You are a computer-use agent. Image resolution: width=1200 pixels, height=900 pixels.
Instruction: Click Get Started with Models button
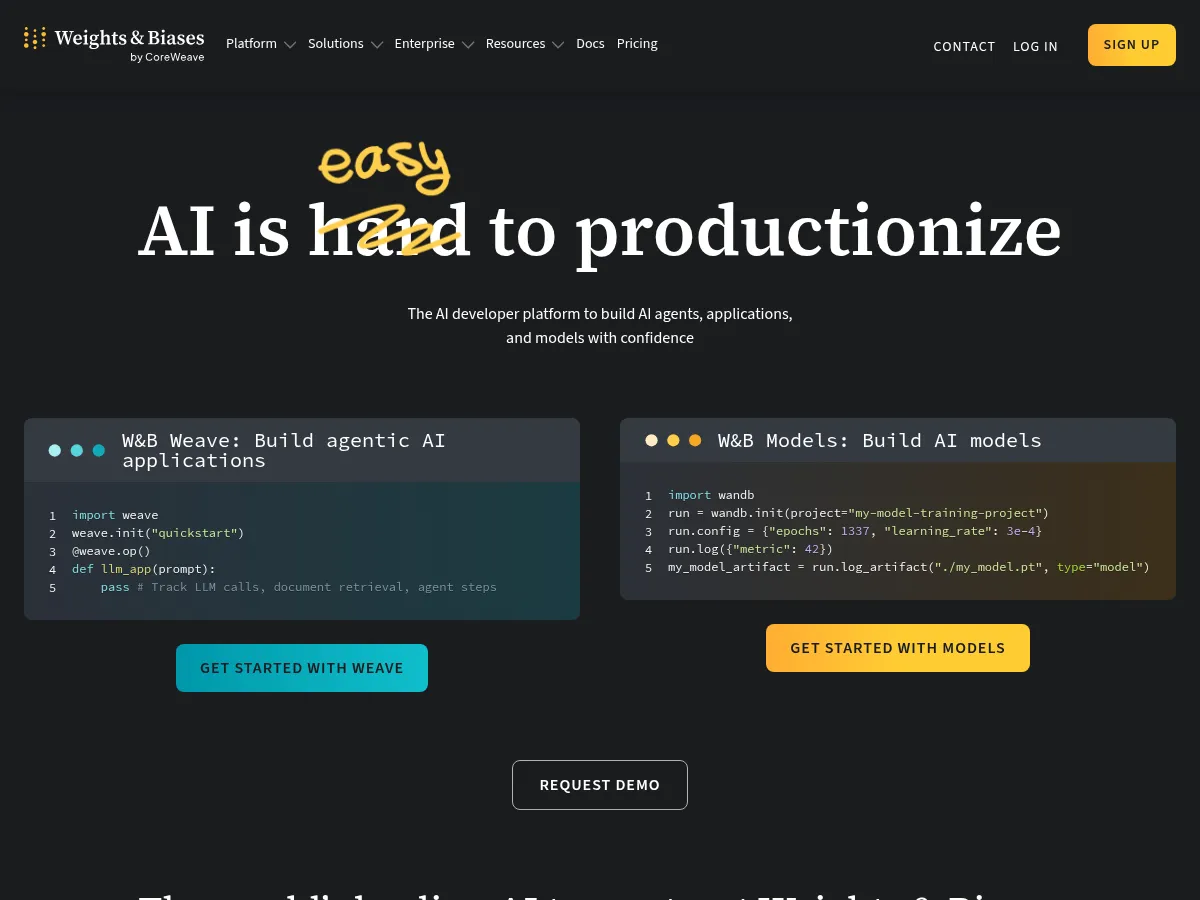pyautogui.click(x=897, y=648)
